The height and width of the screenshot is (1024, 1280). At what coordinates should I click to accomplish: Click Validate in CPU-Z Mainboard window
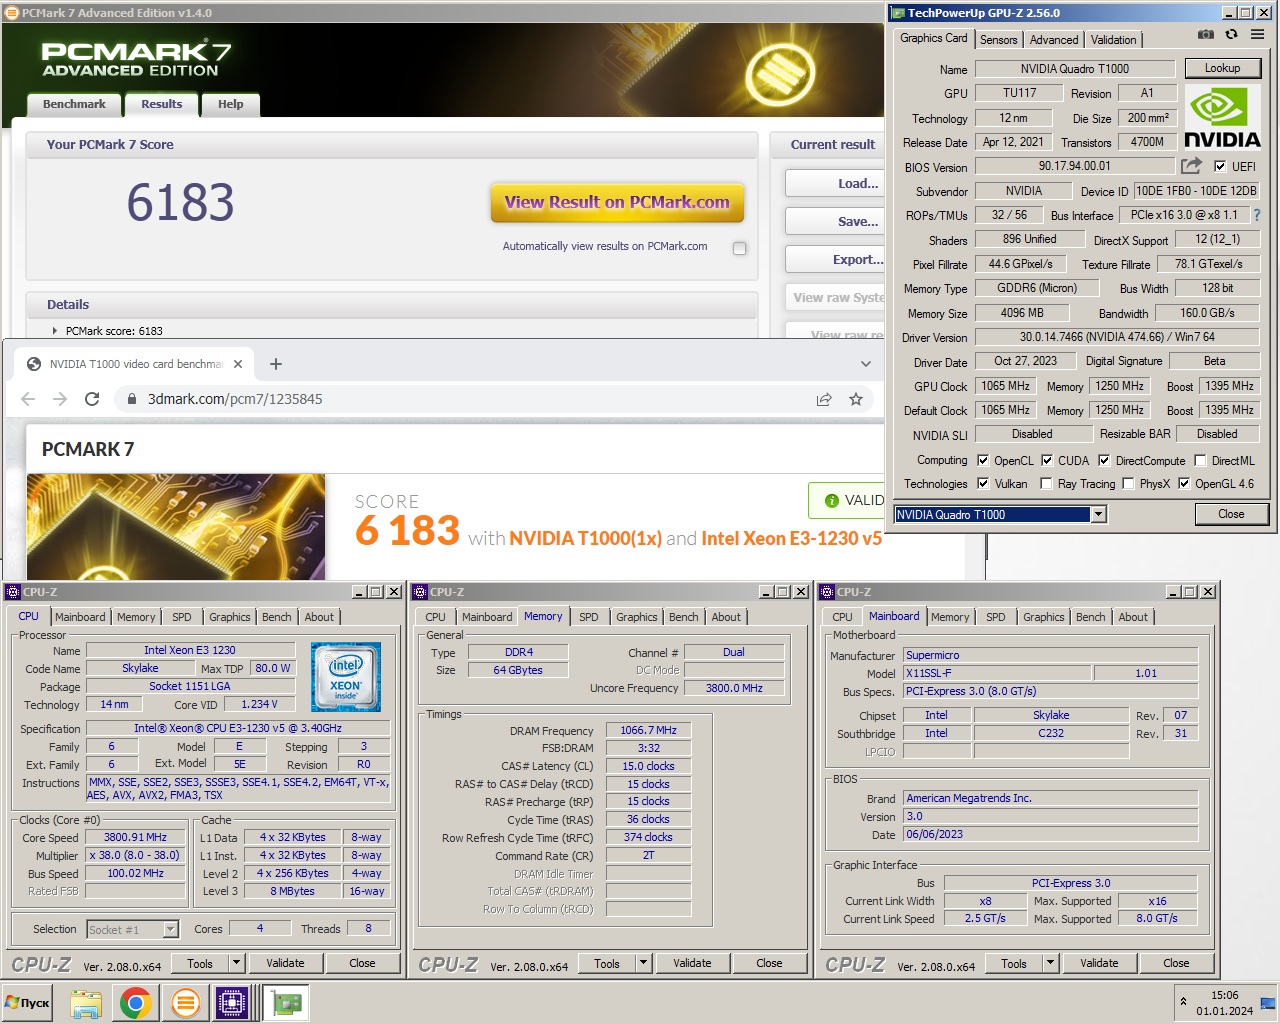pyautogui.click(x=1099, y=963)
